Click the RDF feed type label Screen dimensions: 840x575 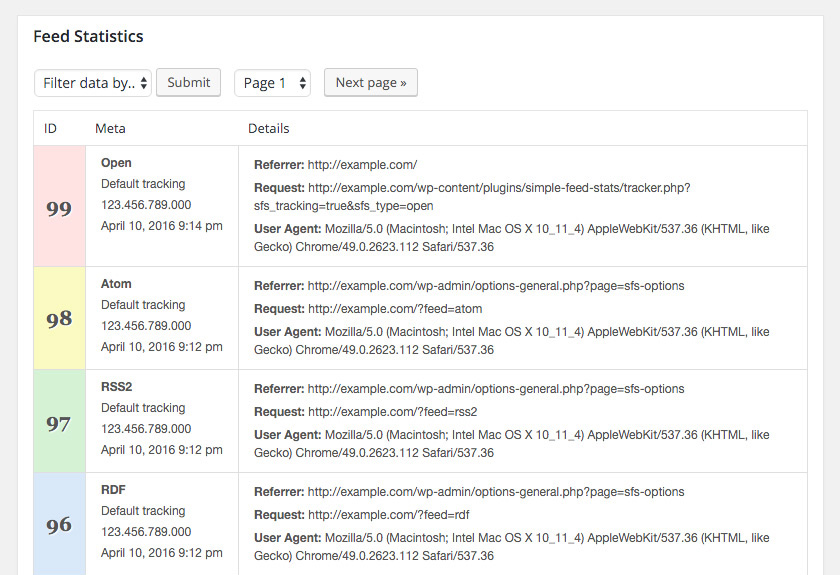[113, 490]
